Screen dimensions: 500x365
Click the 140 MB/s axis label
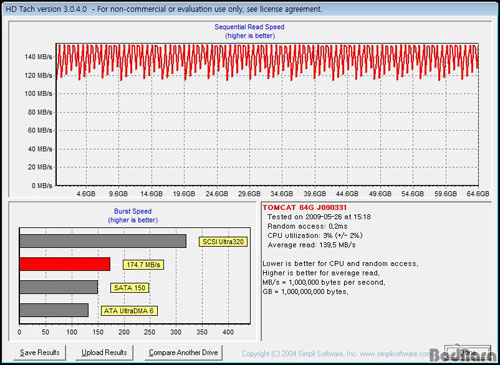[x=38, y=57]
